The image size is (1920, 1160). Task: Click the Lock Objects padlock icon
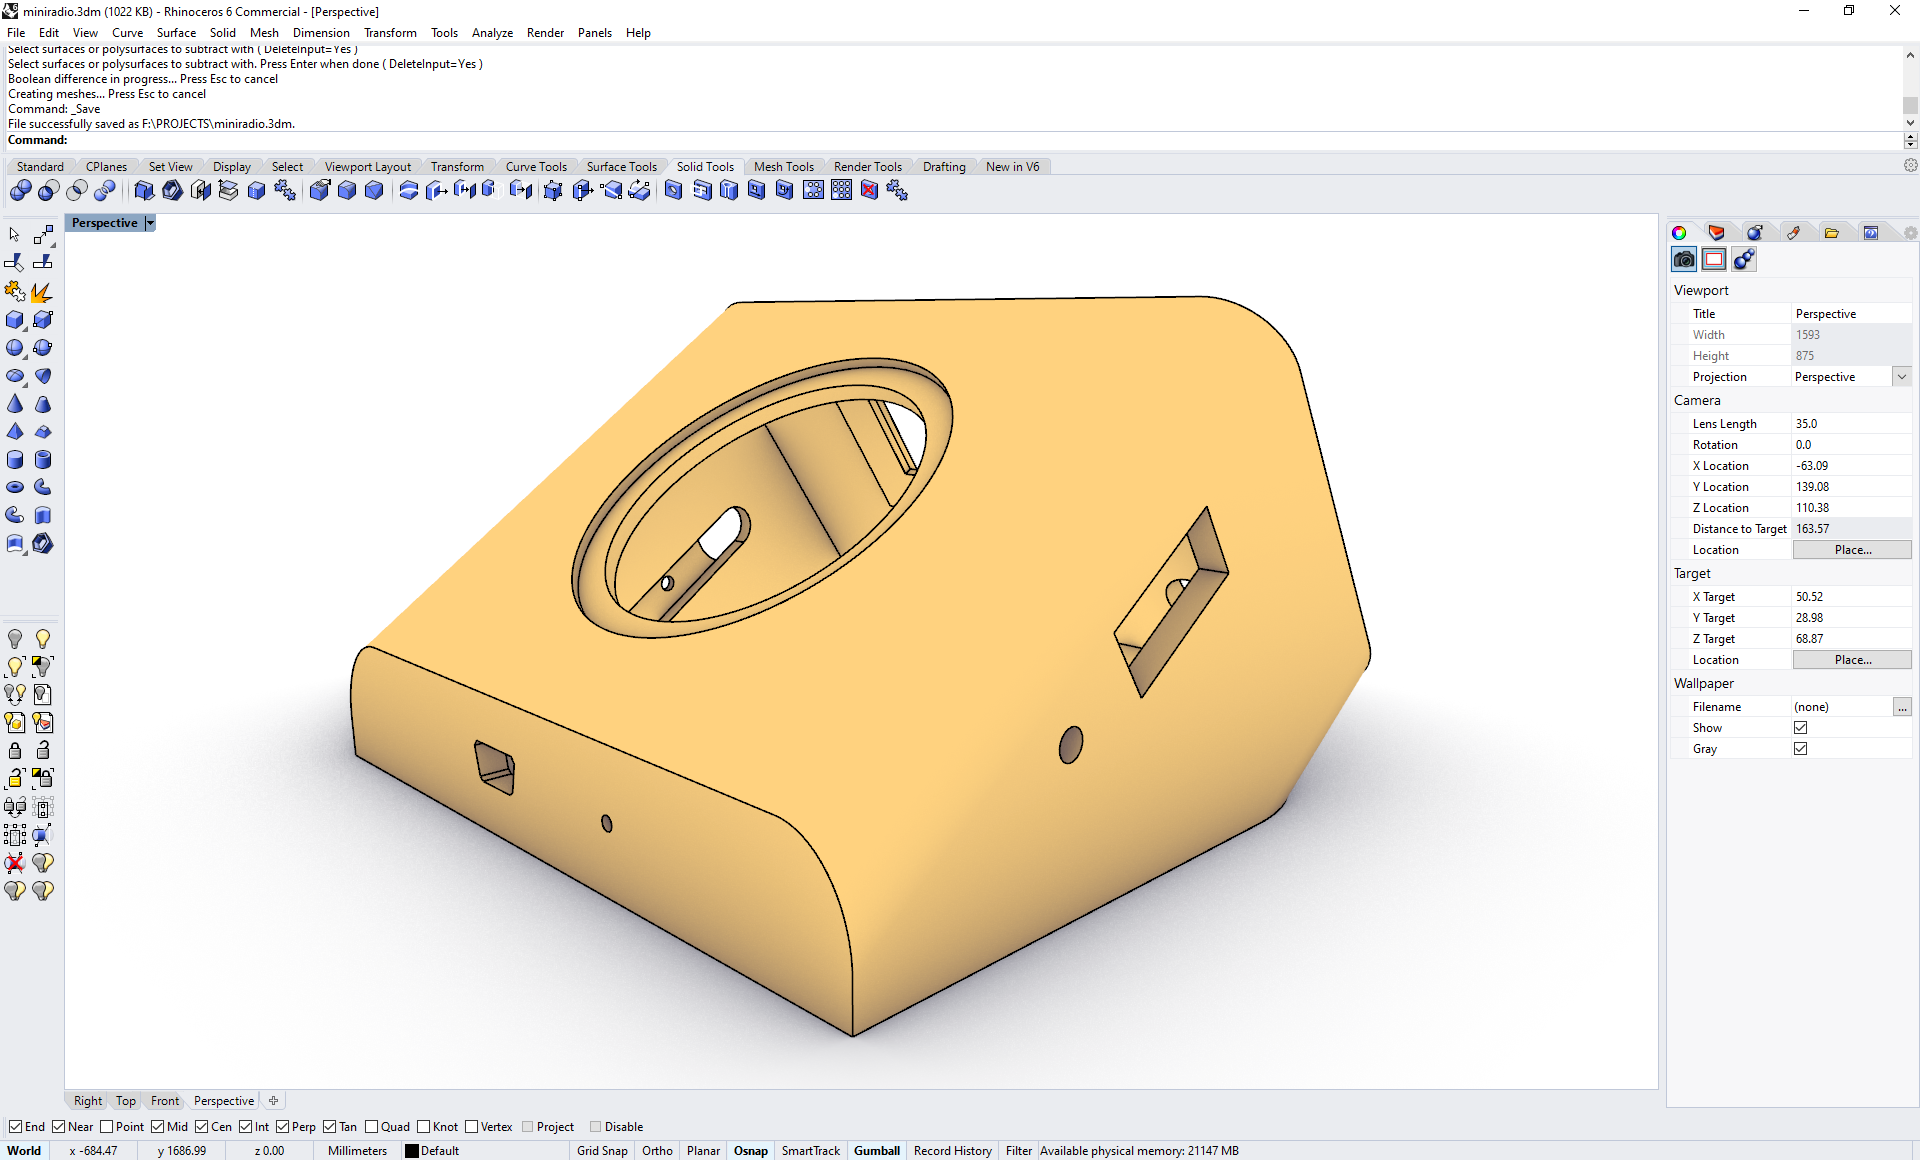(x=15, y=751)
